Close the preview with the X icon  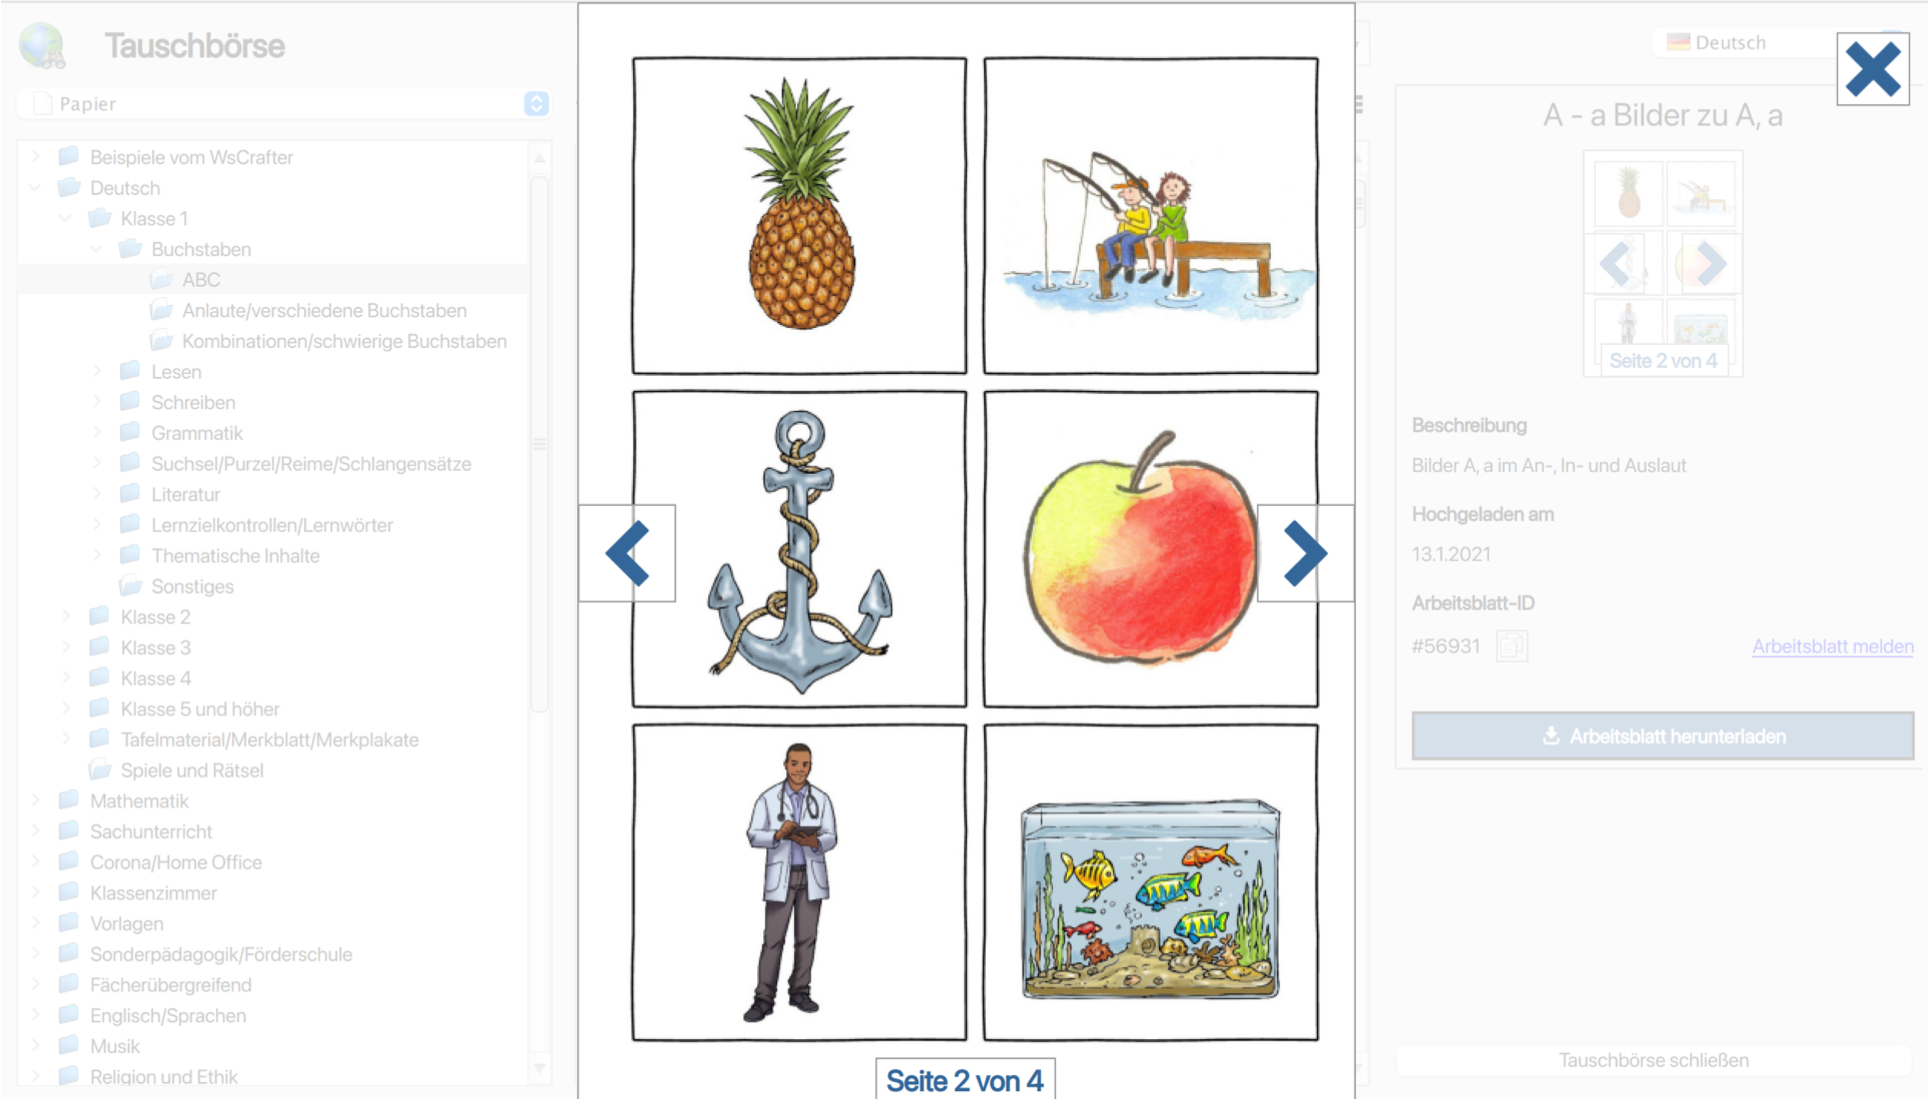(1873, 70)
